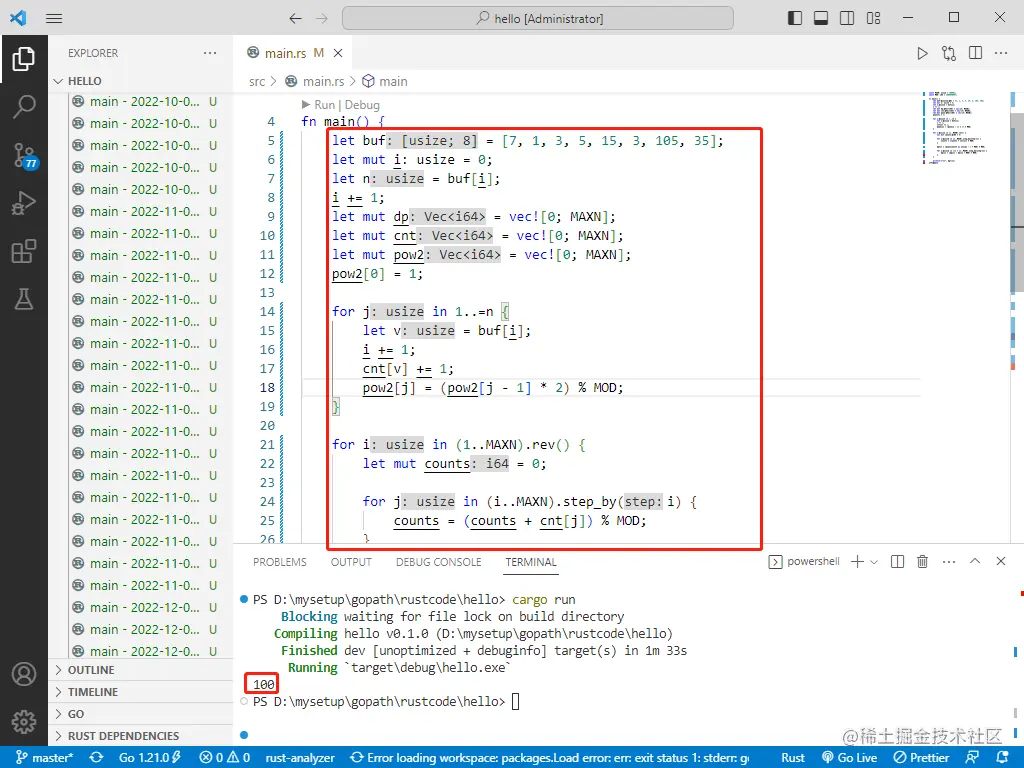The image size is (1024, 768).
Task: Toggle the primary side bar layout icon
Action: (795, 18)
